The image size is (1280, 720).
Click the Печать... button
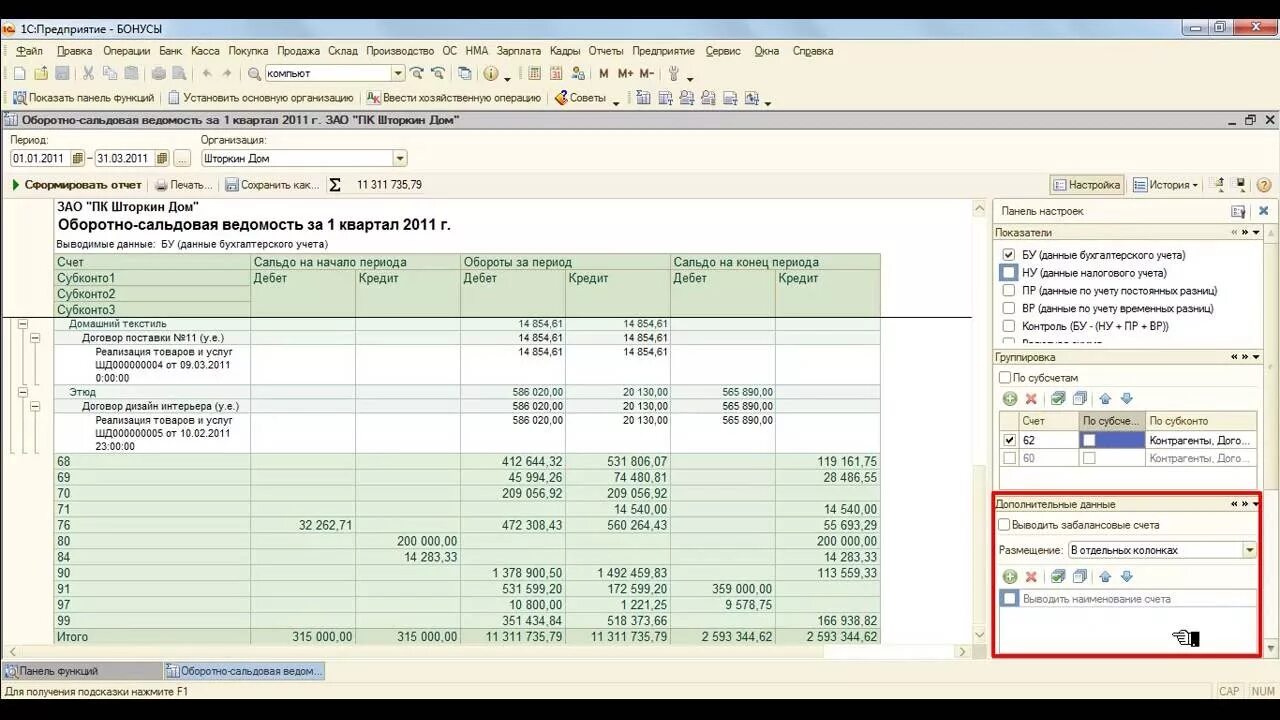click(185, 185)
